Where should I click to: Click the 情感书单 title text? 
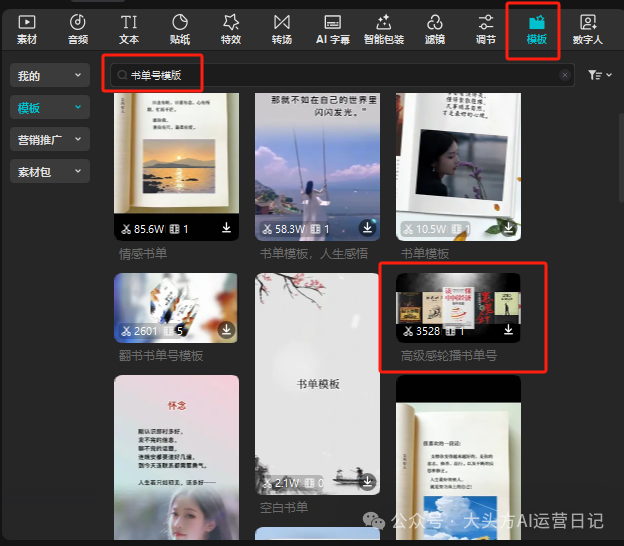(143, 254)
